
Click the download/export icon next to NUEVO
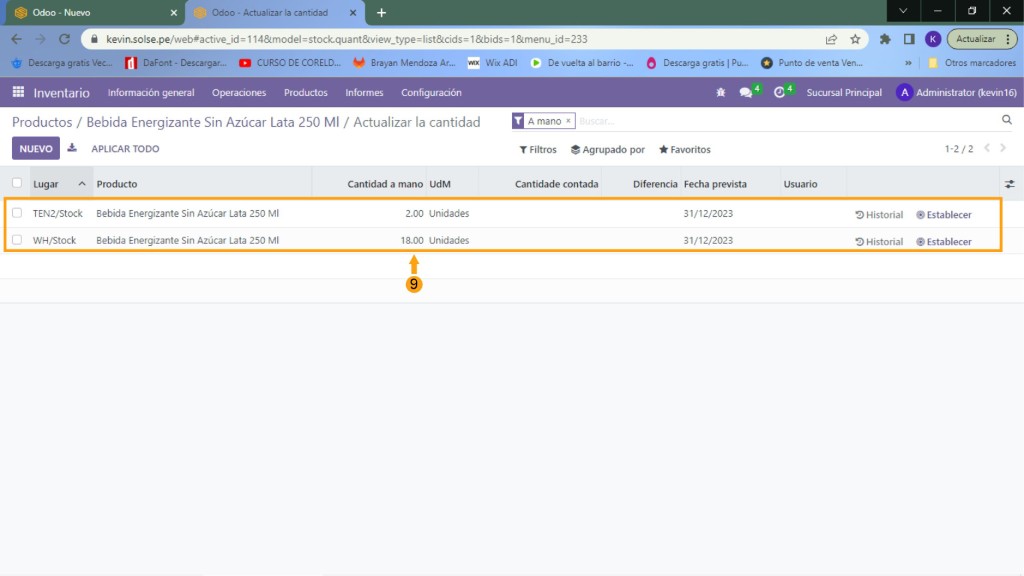pyautogui.click(x=71, y=149)
